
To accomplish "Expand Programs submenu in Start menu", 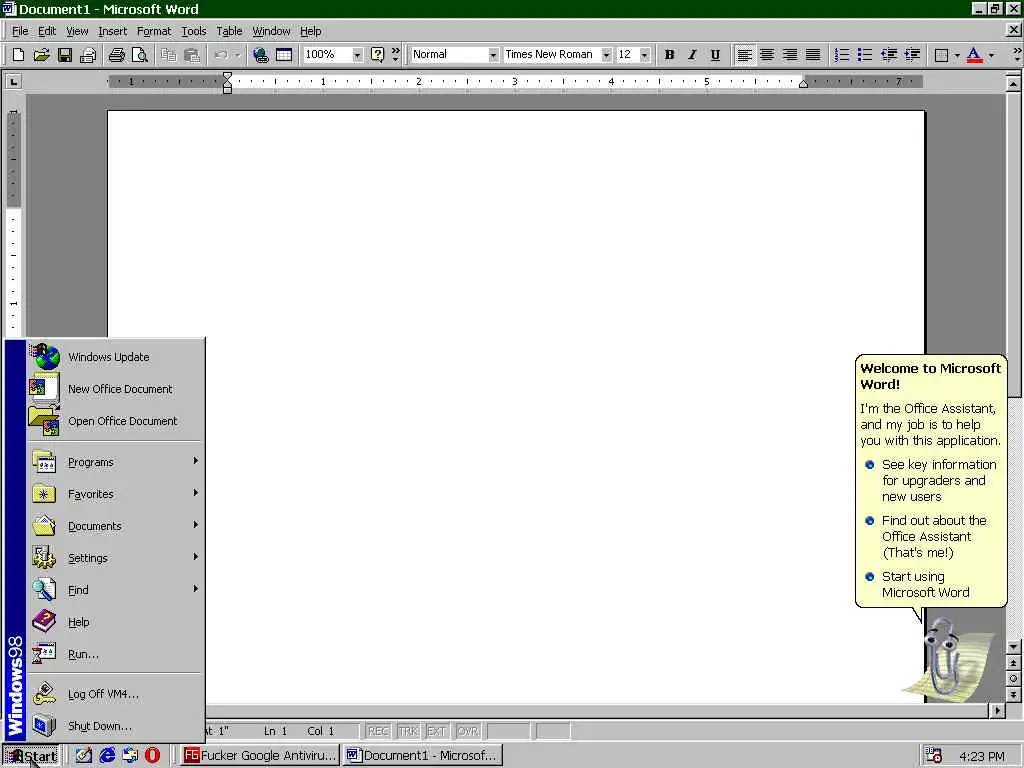I will point(116,462).
